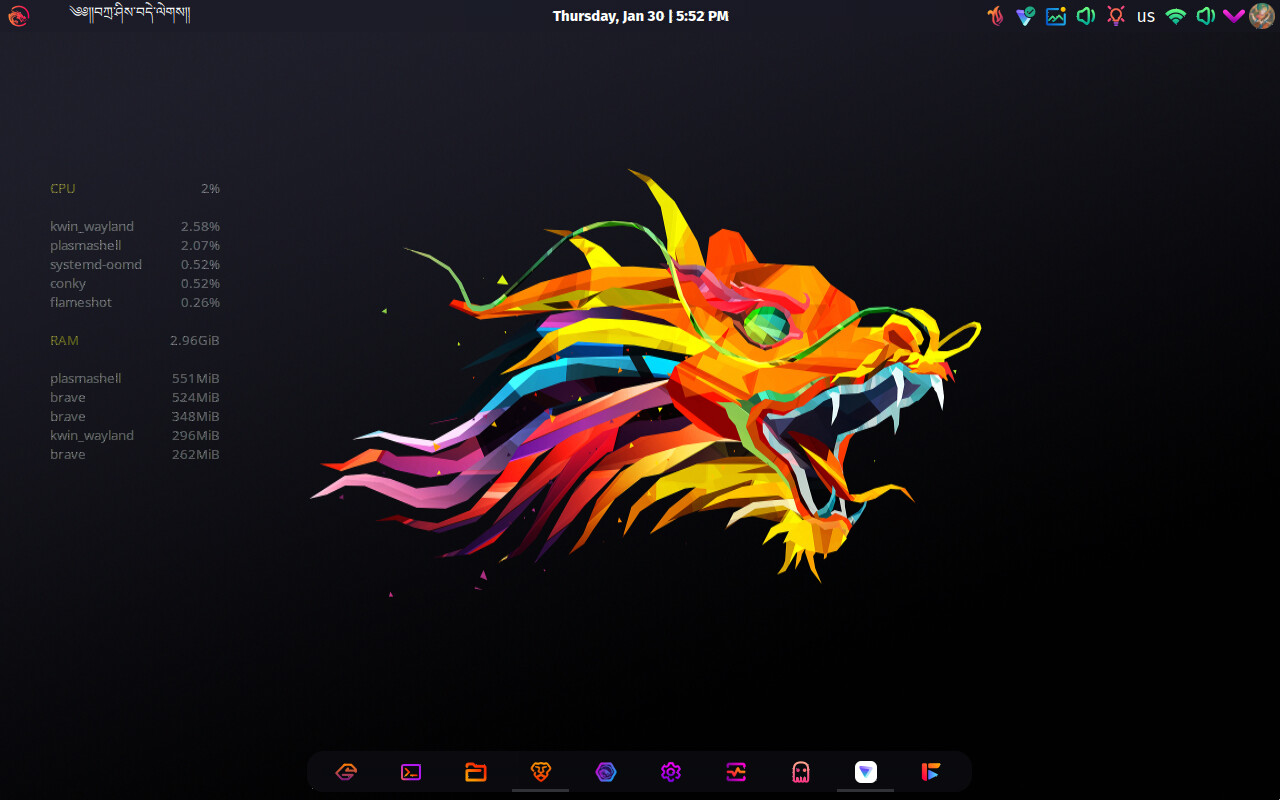Click the speaker icon left of the lightbulb

[x=1086, y=16]
